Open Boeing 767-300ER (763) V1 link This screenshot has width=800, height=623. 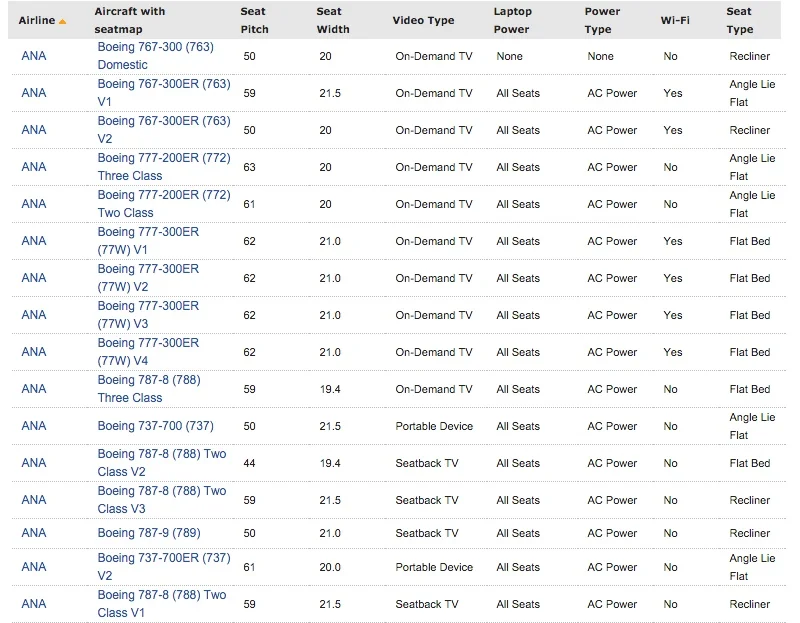(x=164, y=93)
